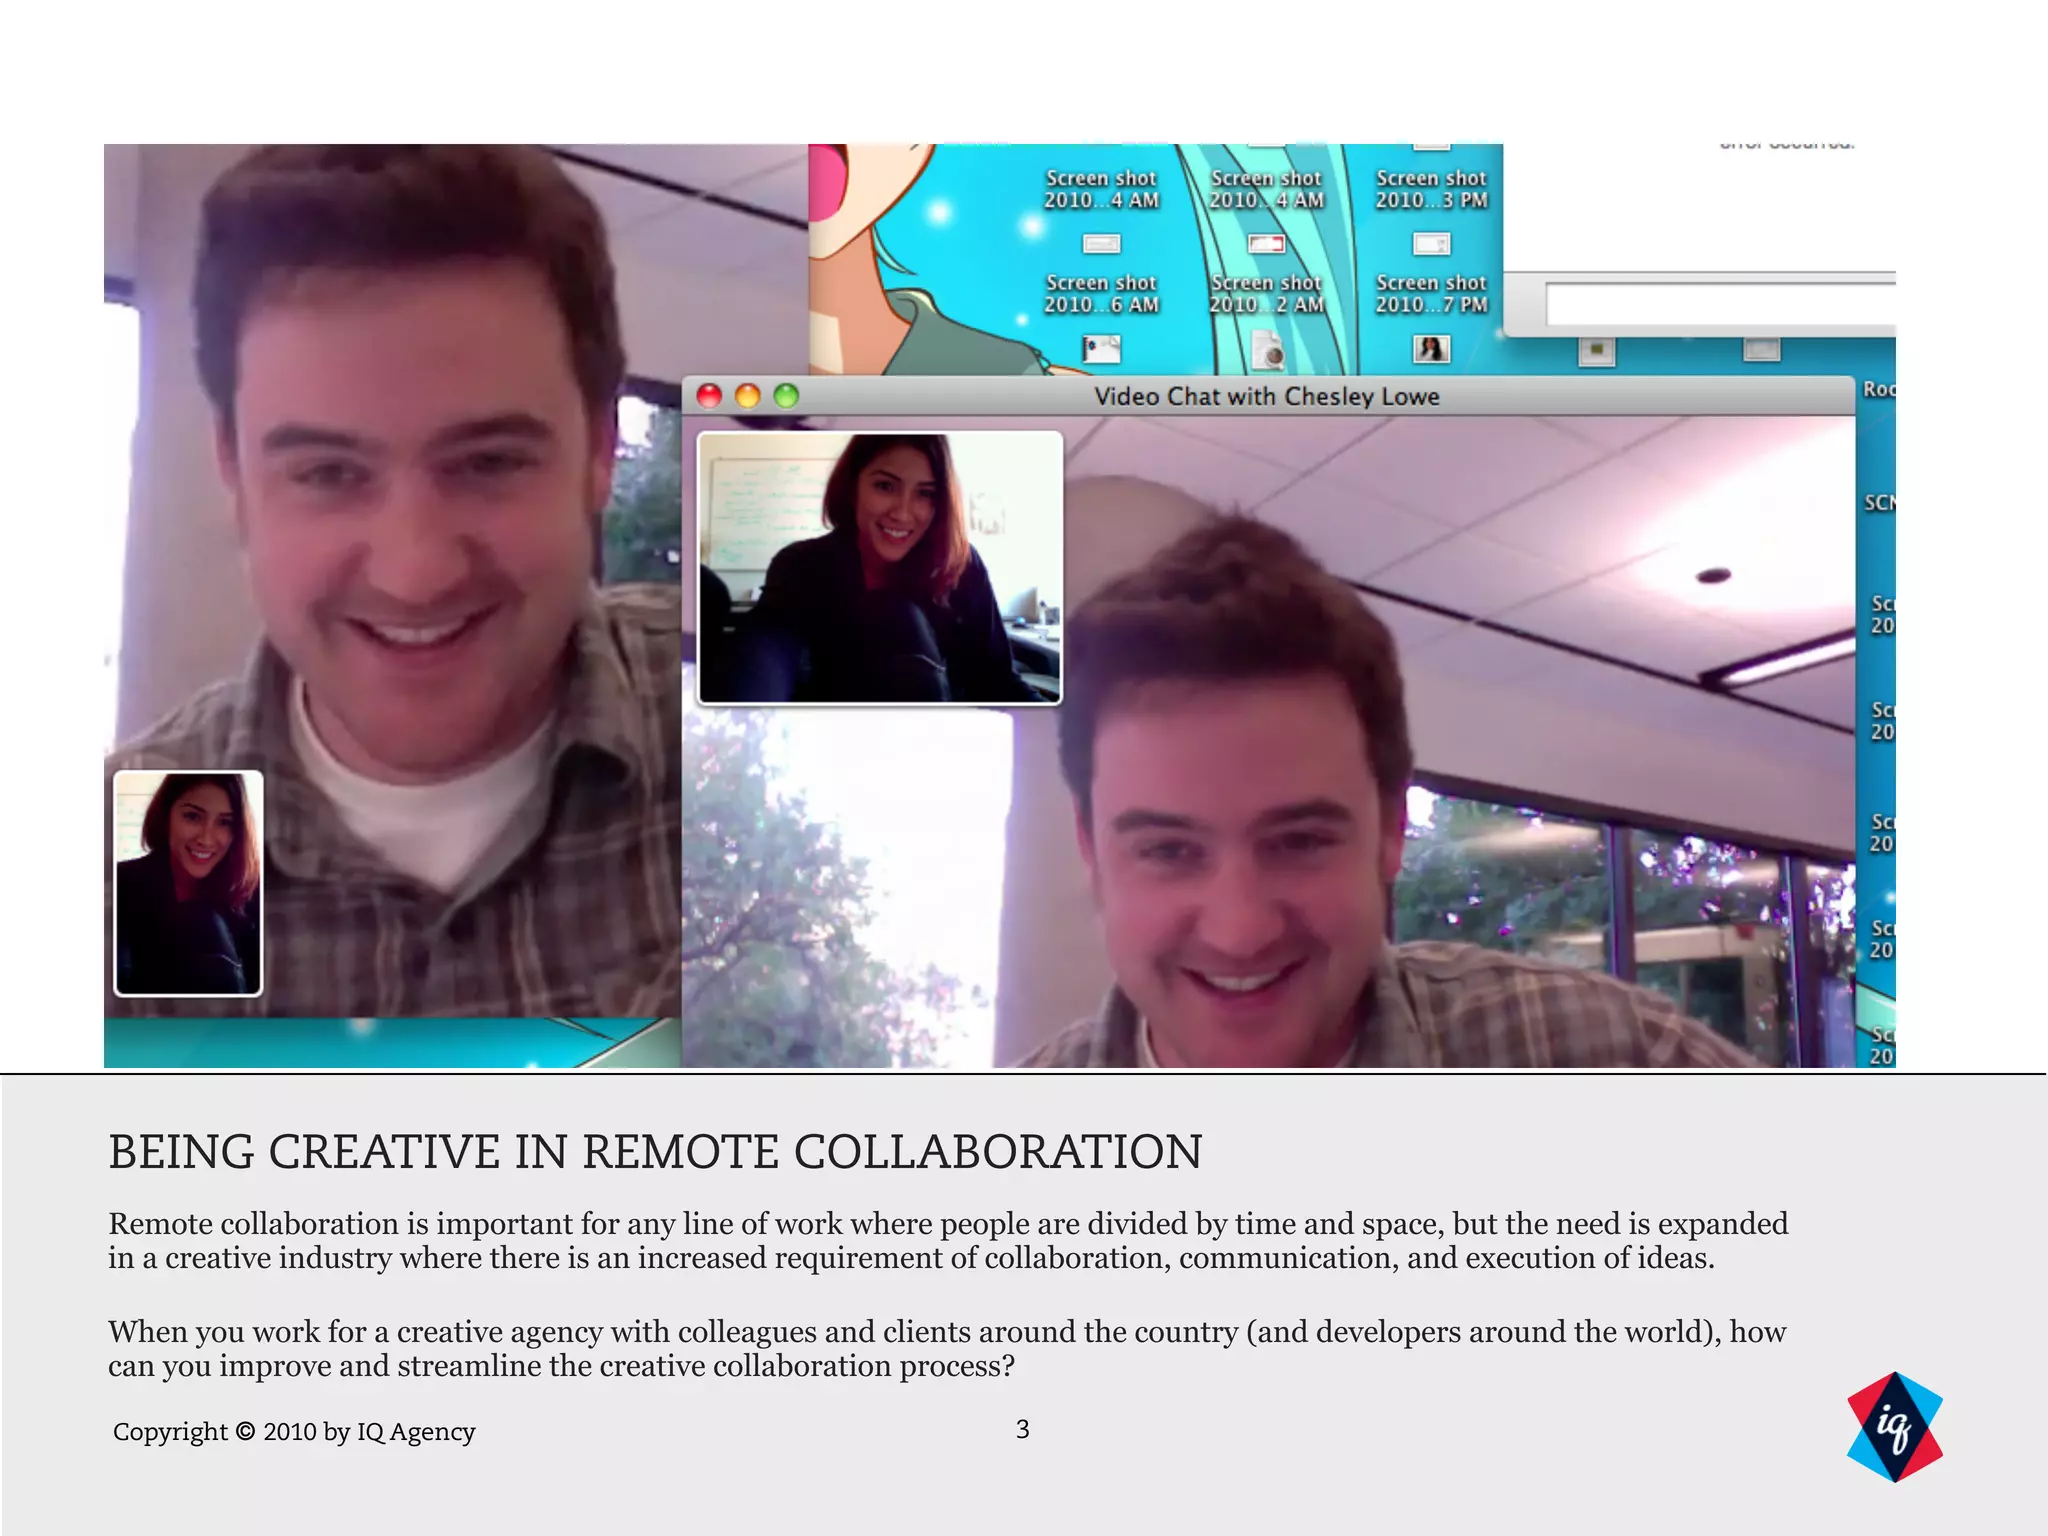2048x1536 pixels.
Task: Zoom the Video Chat window with green button
Action: coord(786,396)
